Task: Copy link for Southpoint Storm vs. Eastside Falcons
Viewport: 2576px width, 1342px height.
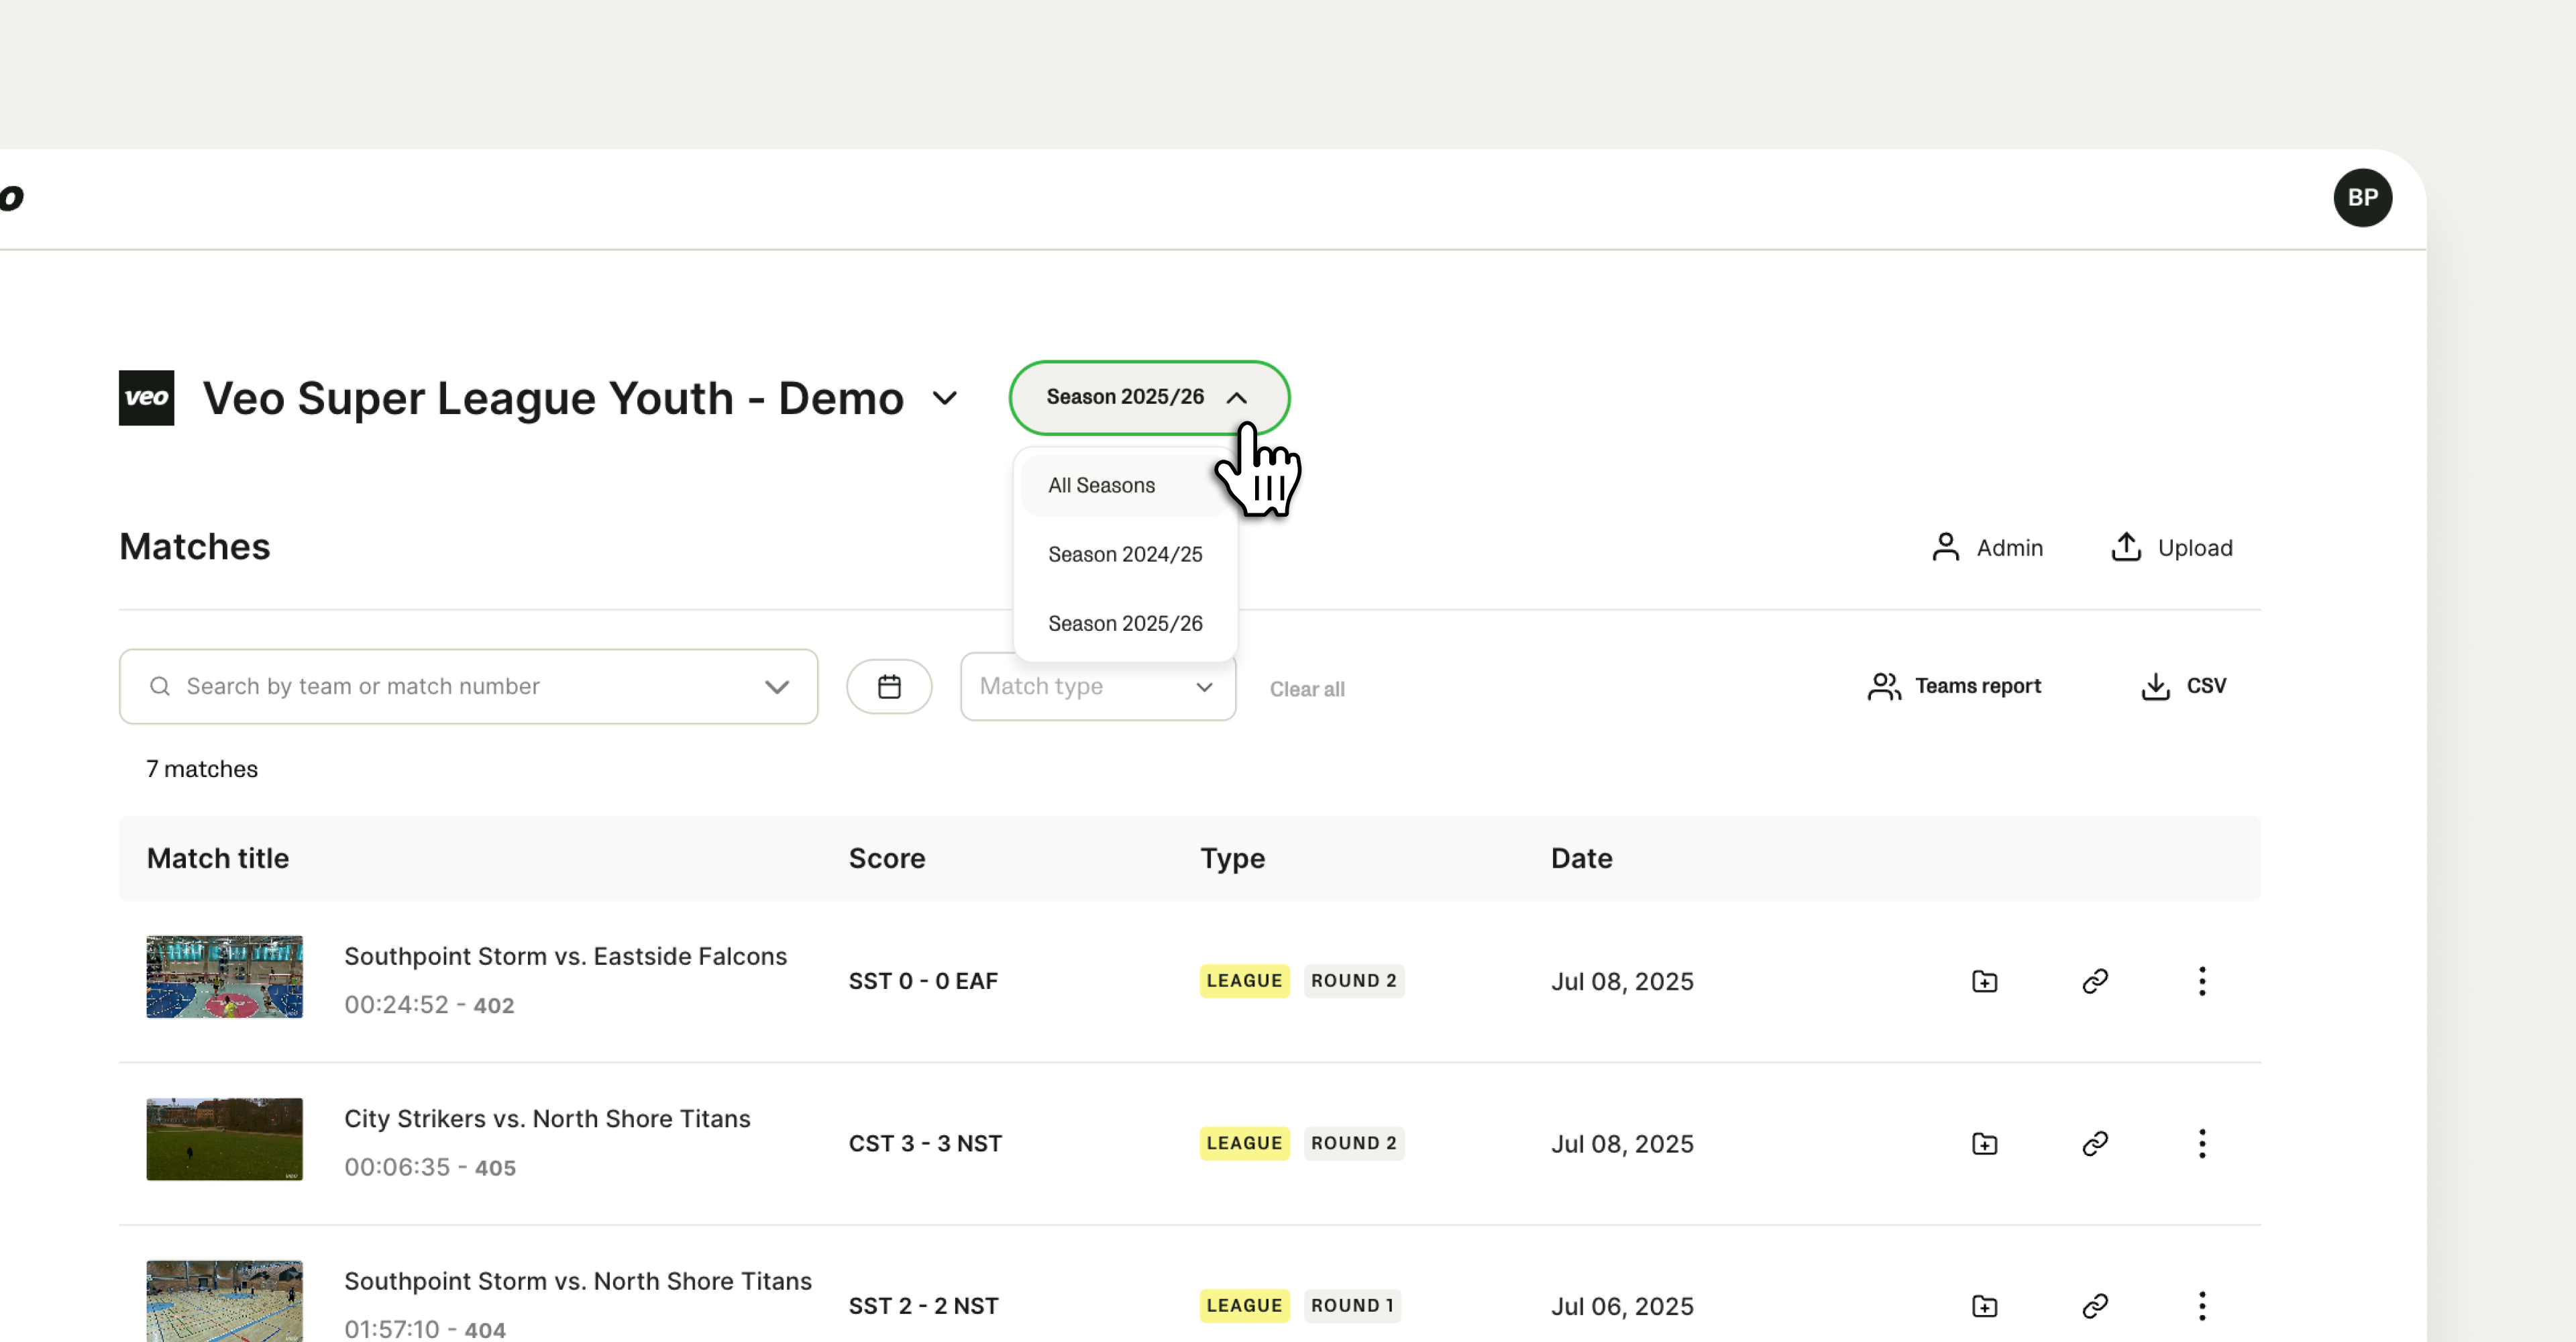Action: (x=2095, y=981)
